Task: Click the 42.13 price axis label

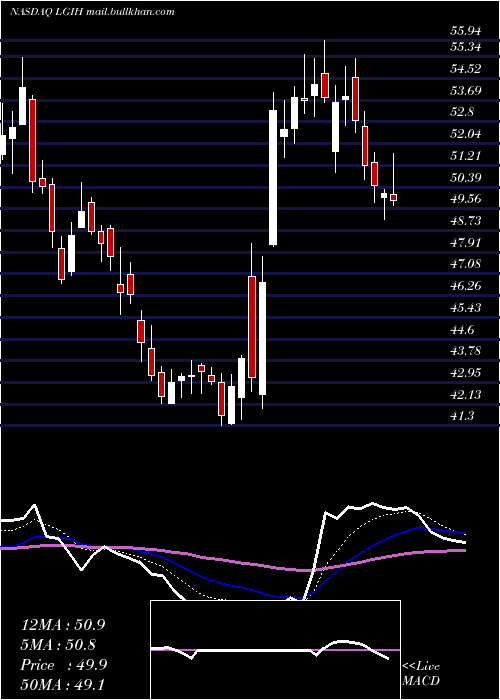Action: (x=466, y=394)
